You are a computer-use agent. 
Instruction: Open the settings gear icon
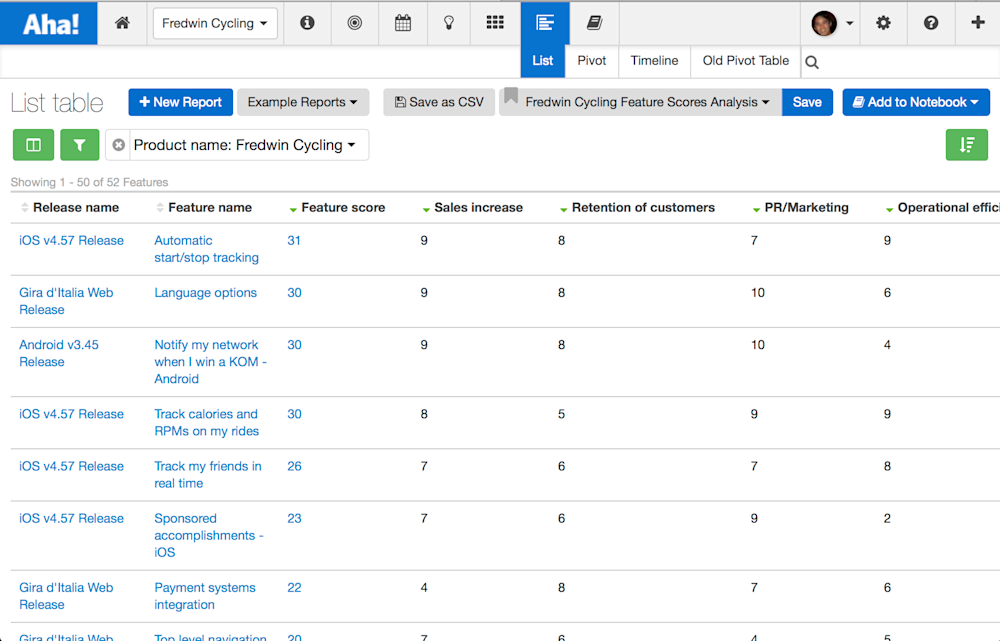point(883,22)
